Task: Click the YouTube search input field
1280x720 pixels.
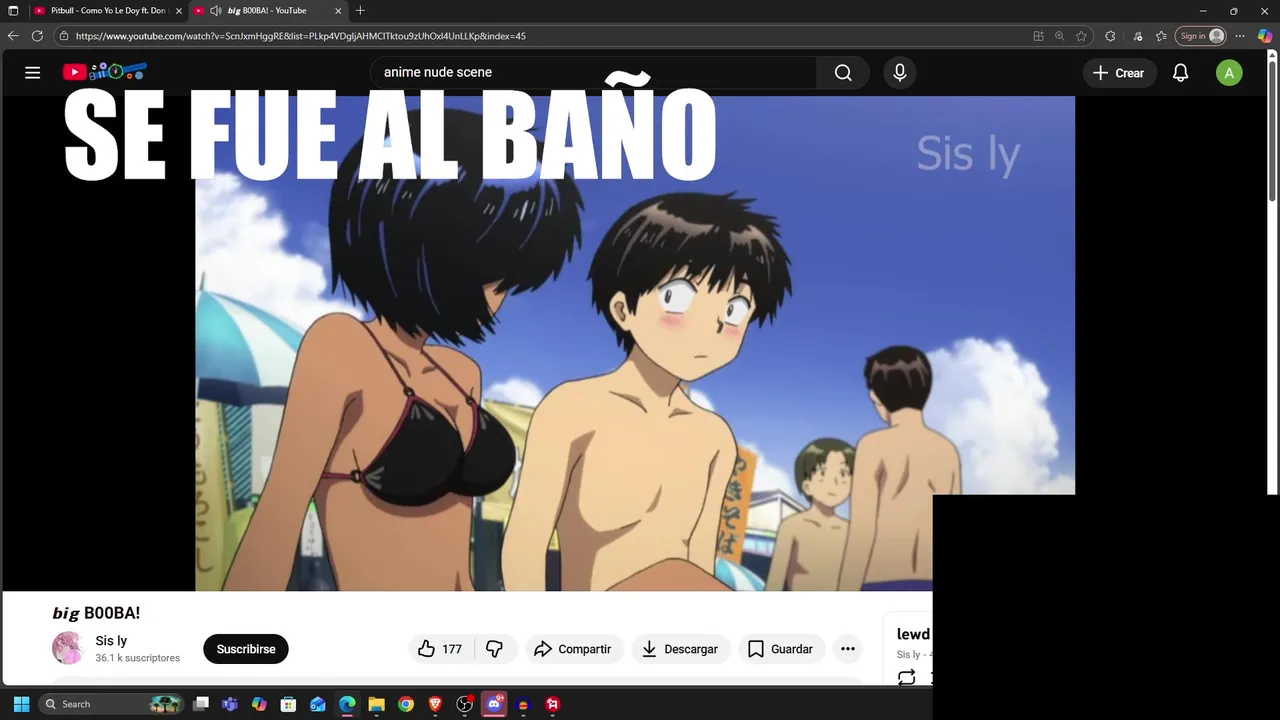Action: (x=594, y=72)
